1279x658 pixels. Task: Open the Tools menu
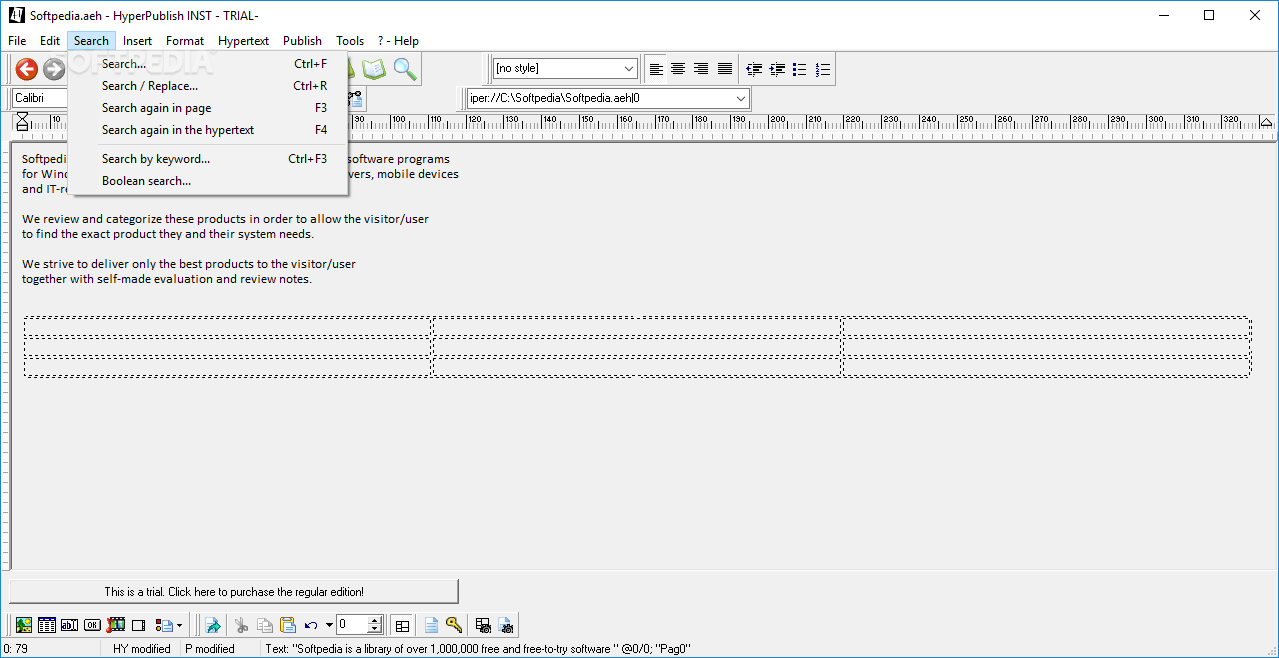click(350, 41)
